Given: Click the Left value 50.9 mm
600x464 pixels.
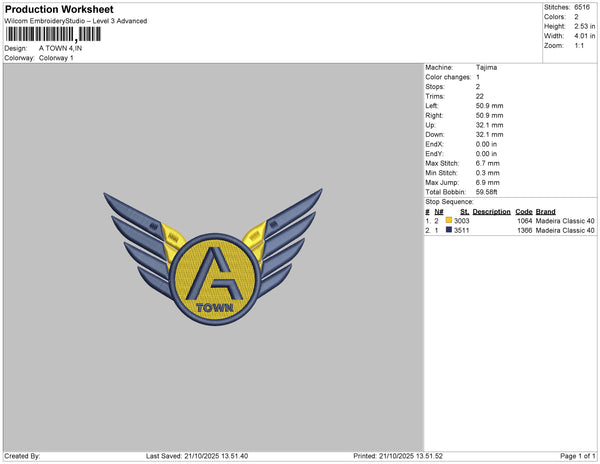Looking at the screenshot, I should [490, 106].
